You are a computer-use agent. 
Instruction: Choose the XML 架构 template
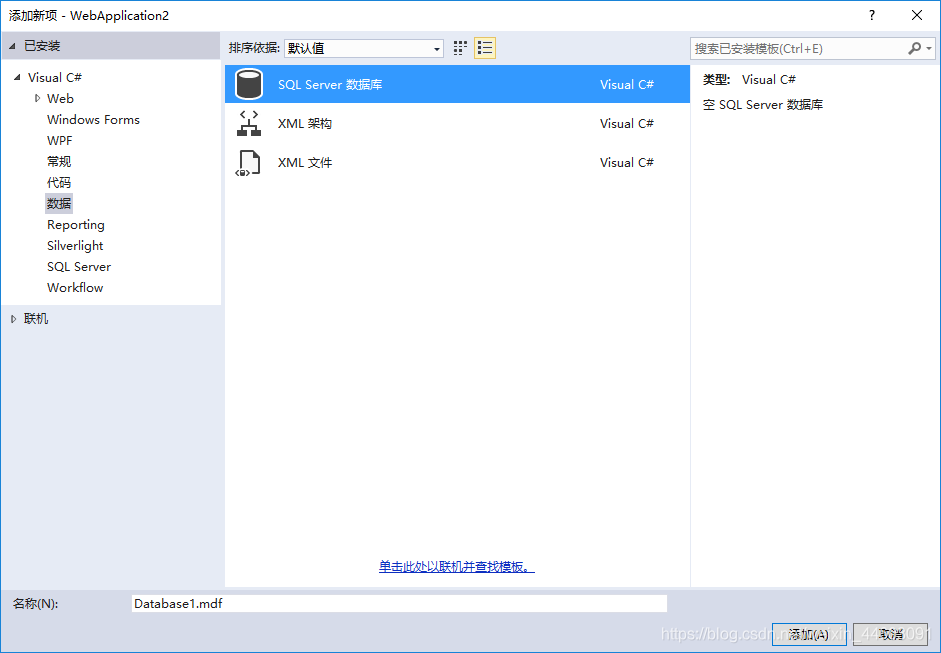pos(457,123)
